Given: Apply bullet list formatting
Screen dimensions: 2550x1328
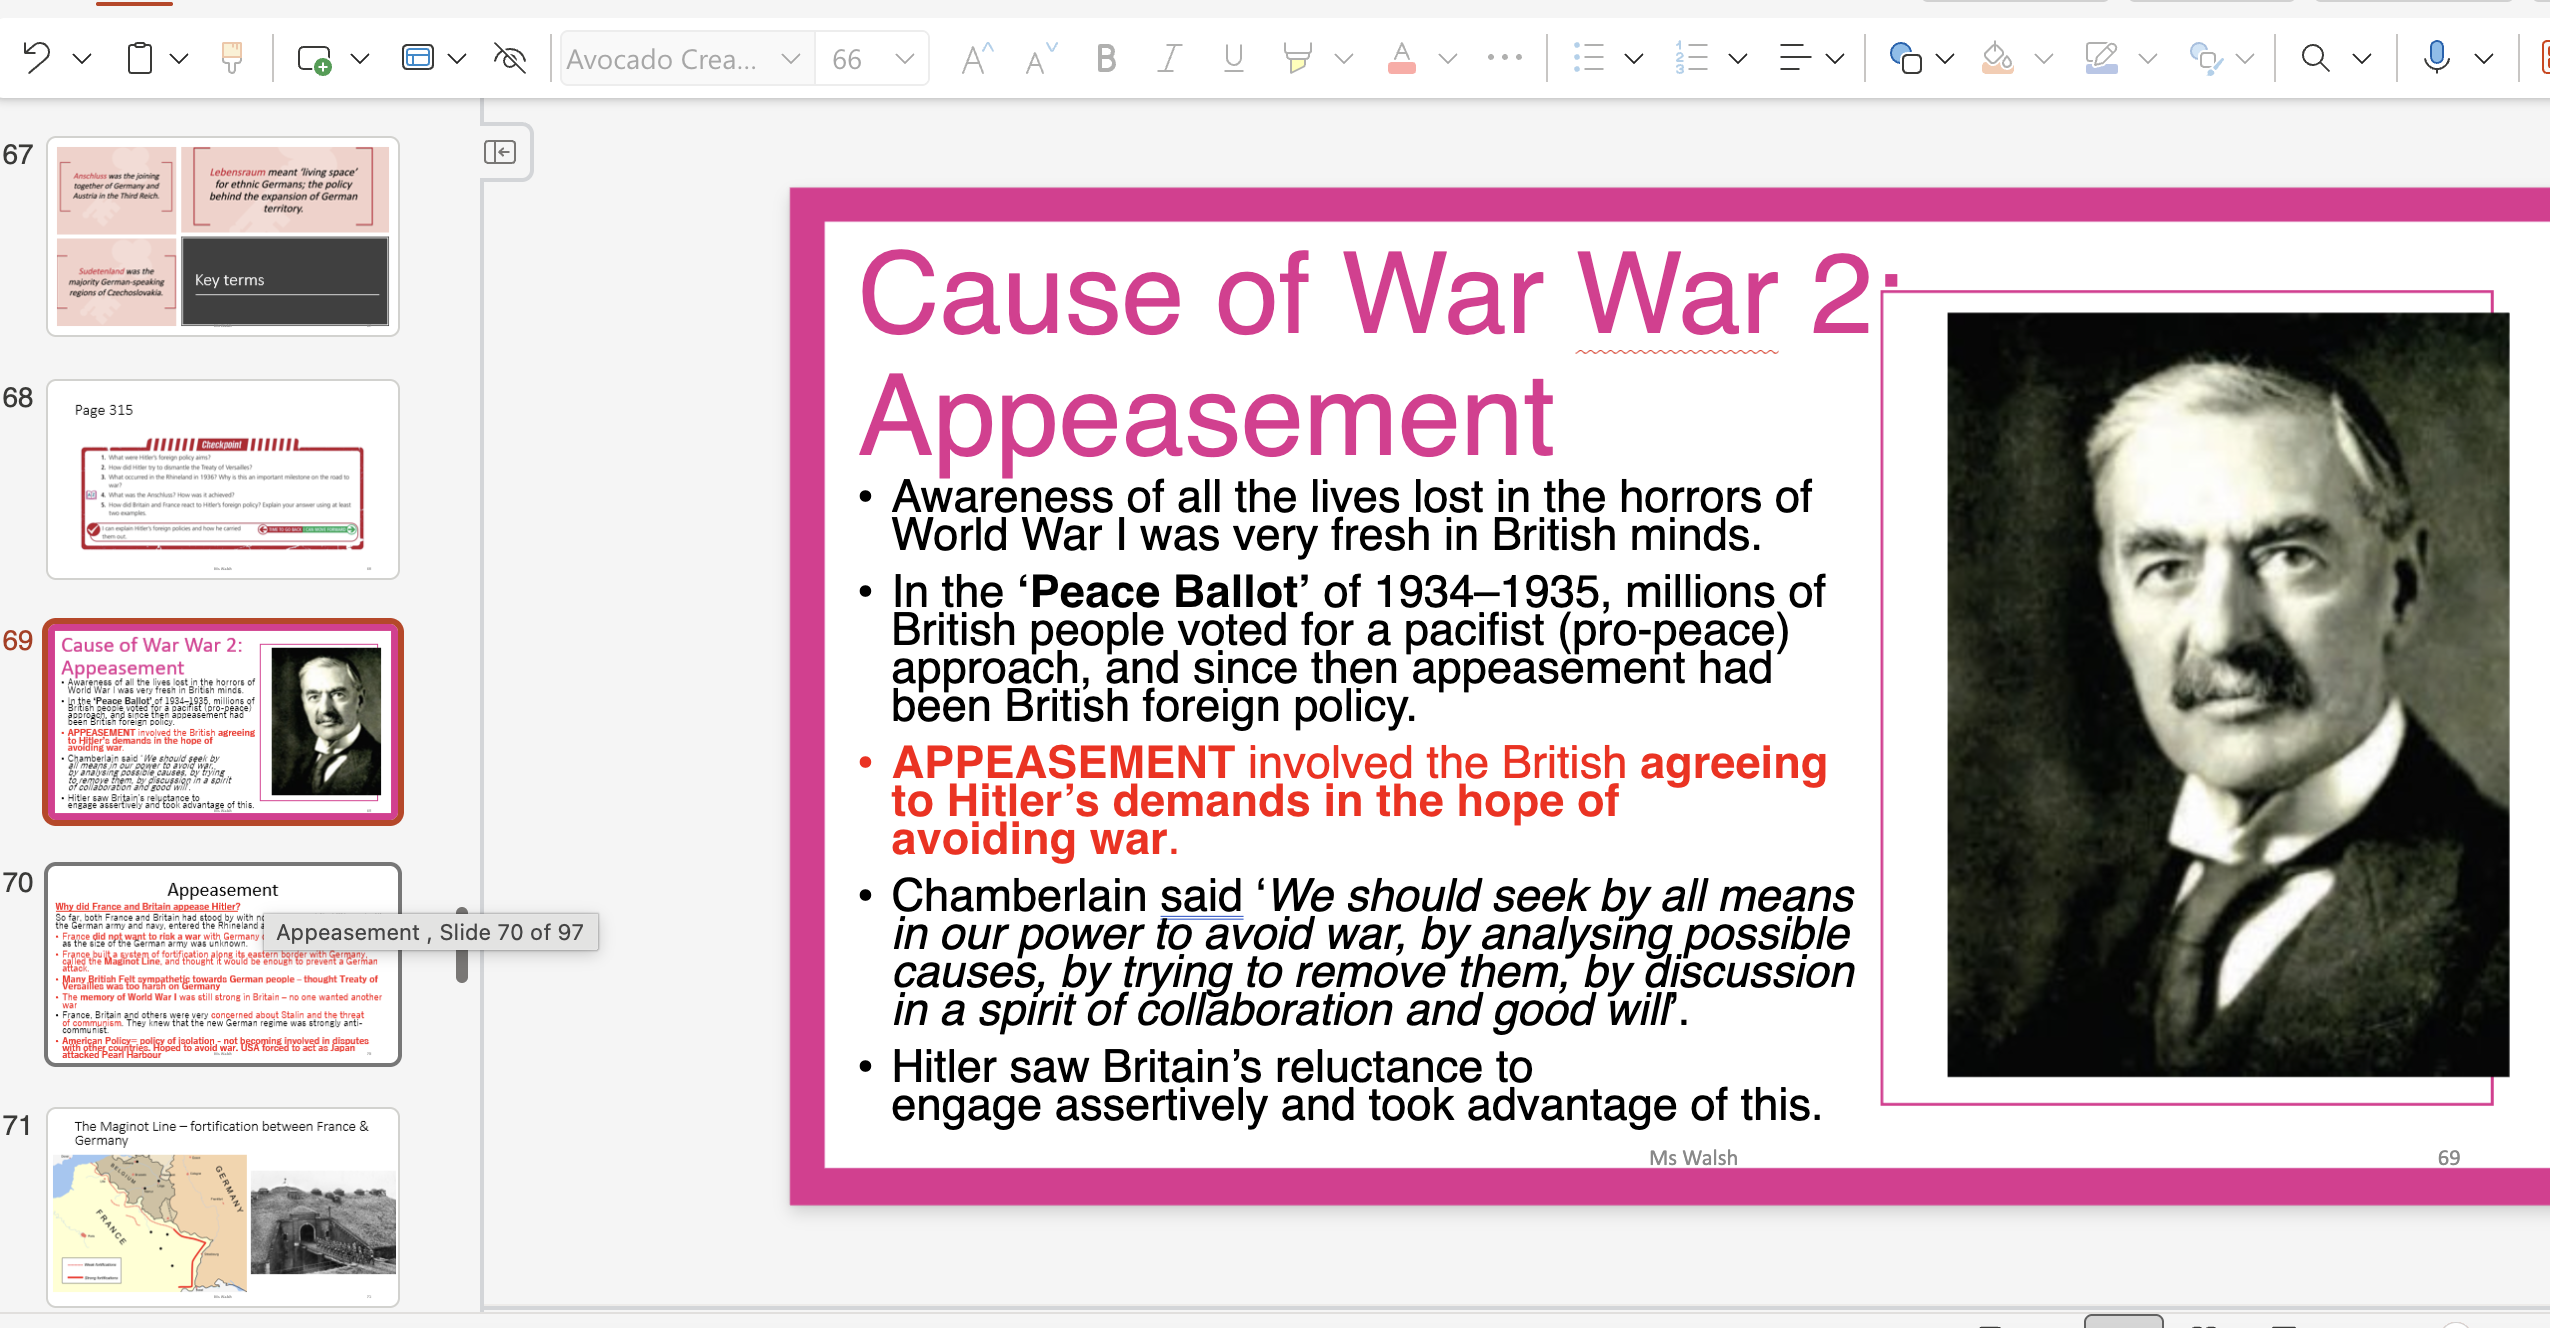Looking at the screenshot, I should [x=1588, y=58].
